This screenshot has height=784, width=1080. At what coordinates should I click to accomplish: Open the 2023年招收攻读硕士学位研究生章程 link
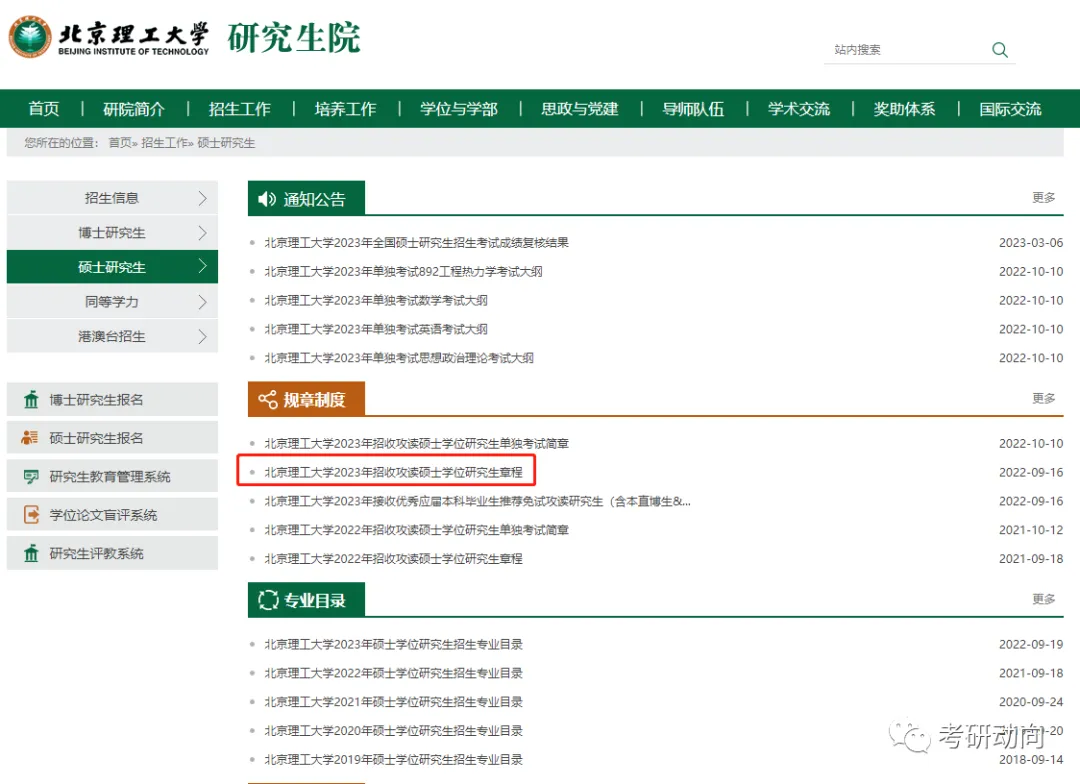pyautogui.click(x=394, y=473)
